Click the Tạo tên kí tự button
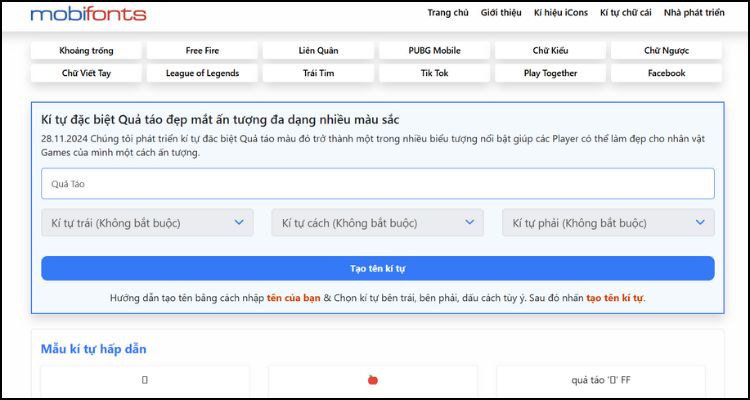The image size is (750, 400). 378,268
